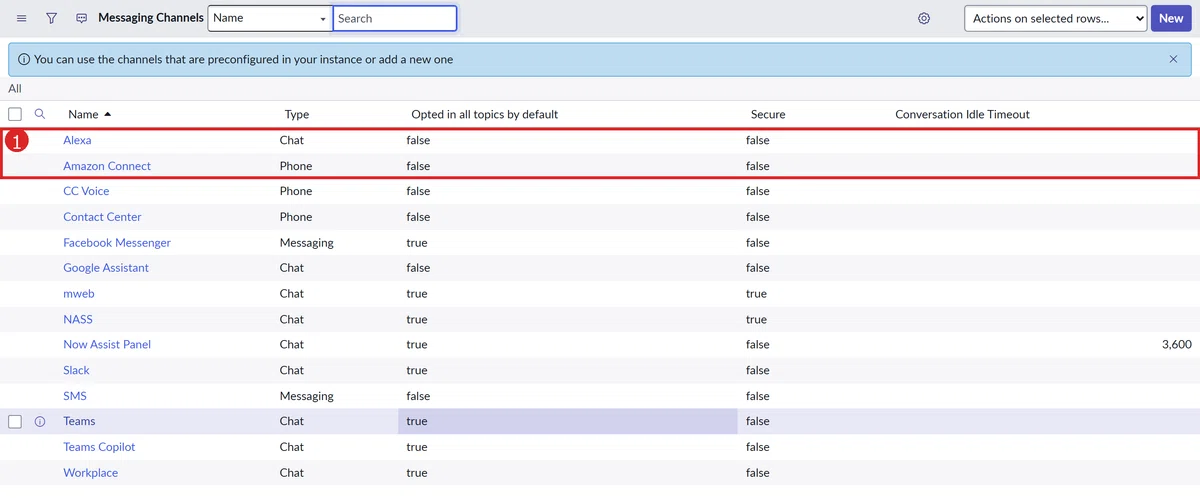Open the SMS channel record

click(x=75, y=396)
